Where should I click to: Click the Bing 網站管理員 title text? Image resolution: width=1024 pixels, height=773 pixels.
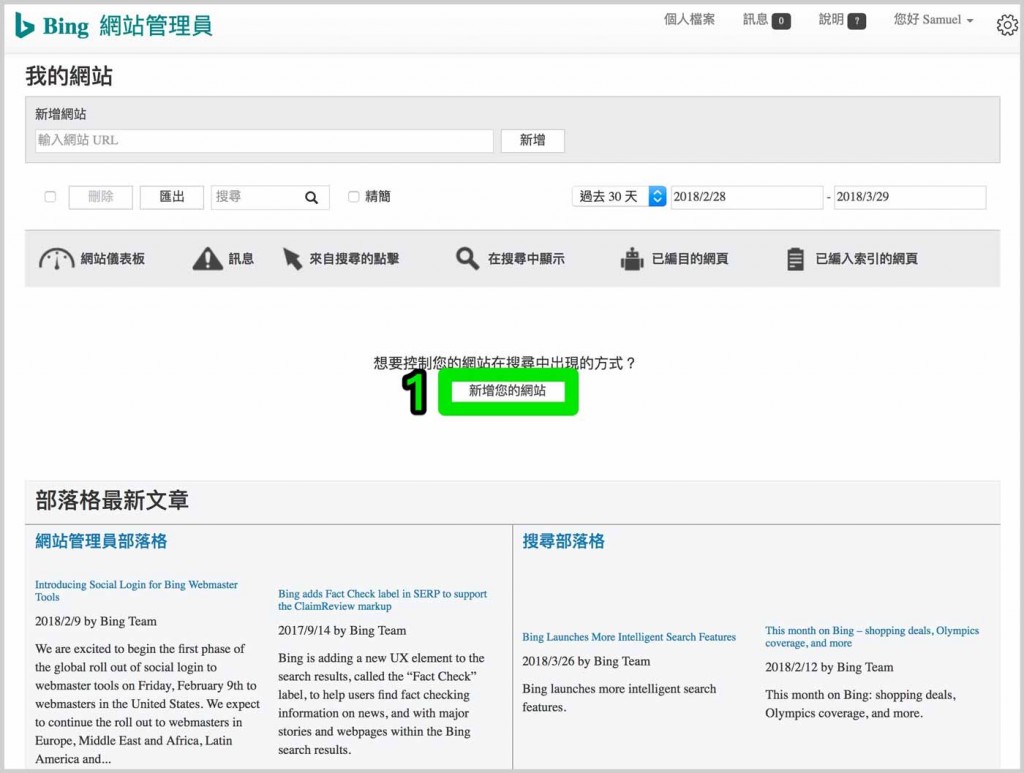[127, 26]
